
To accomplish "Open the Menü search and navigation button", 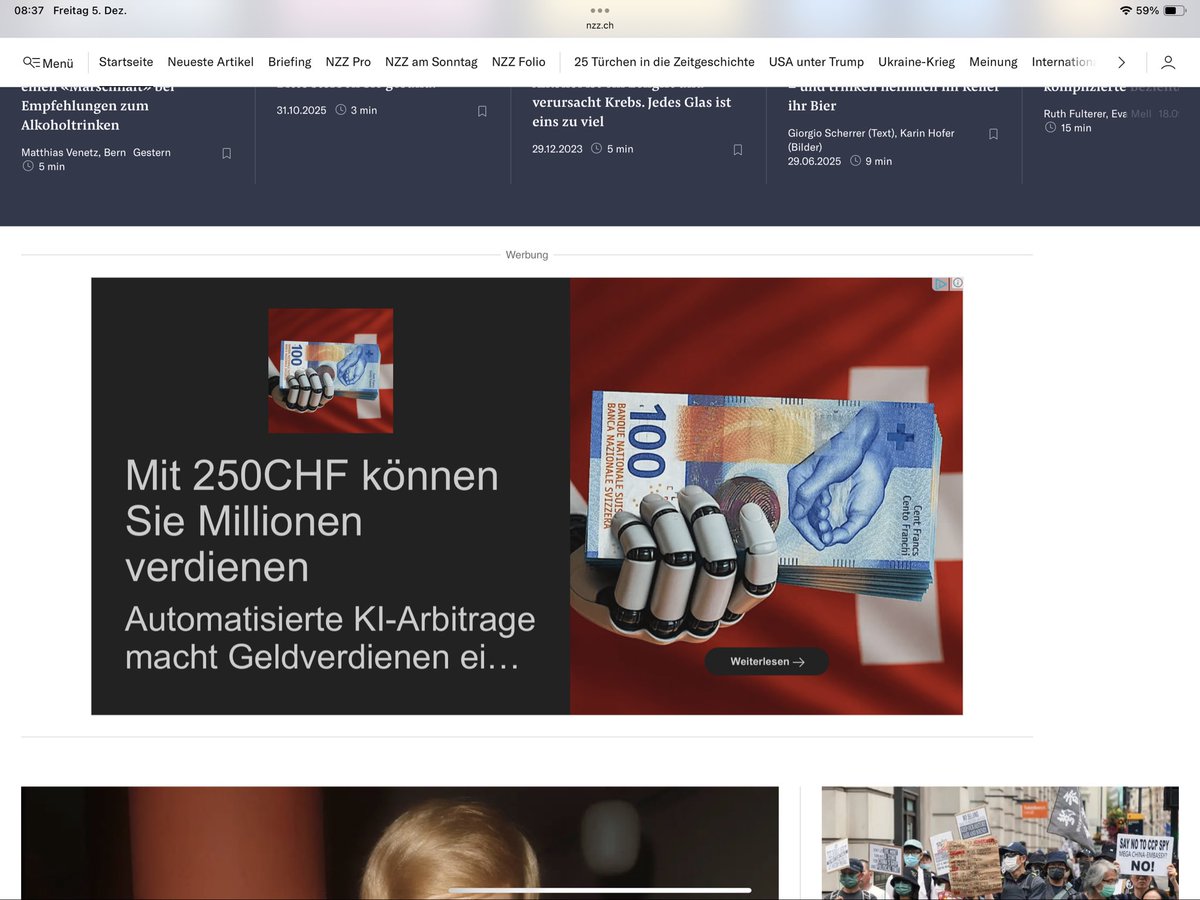I will pos(48,62).
